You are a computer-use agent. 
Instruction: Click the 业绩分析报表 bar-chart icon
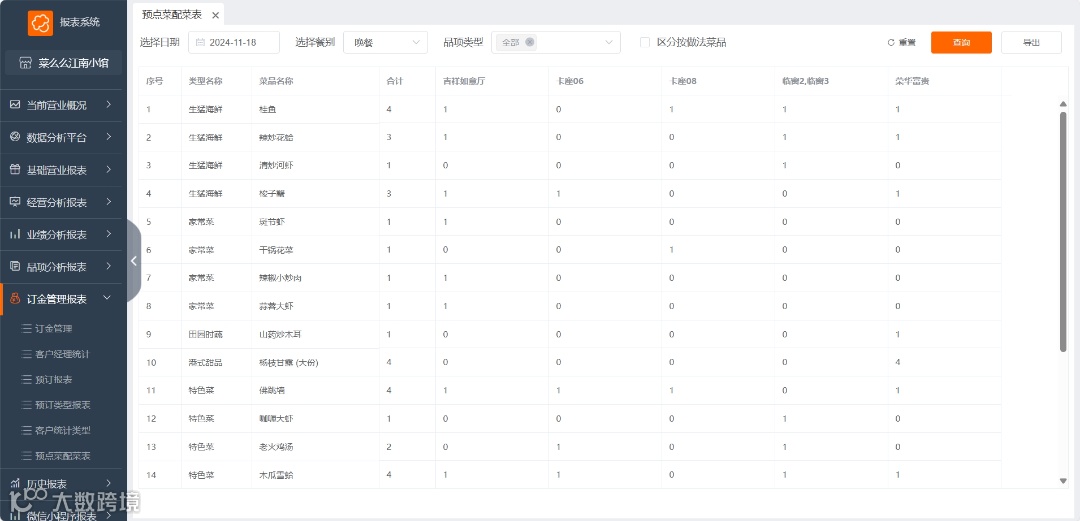pyautogui.click(x=15, y=234)
